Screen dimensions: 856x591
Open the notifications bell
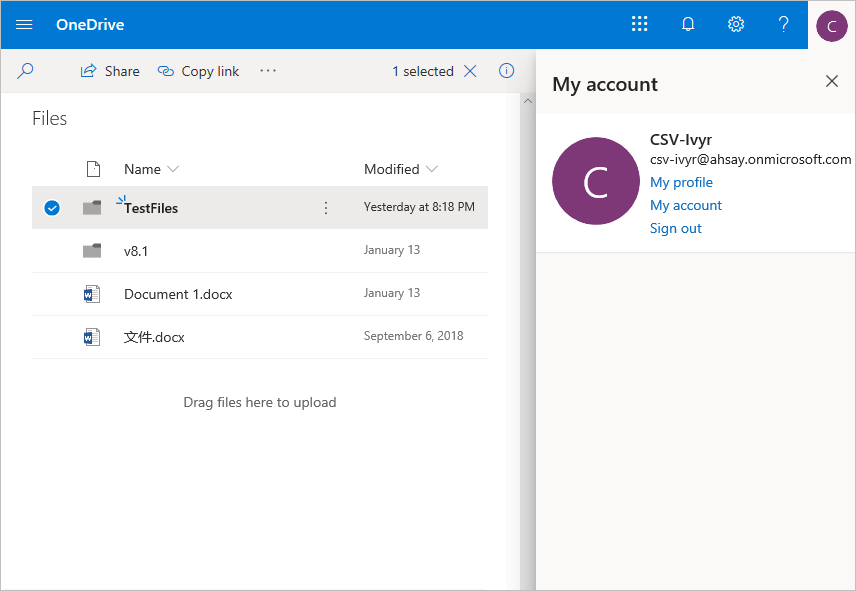[x=688, y=24]
